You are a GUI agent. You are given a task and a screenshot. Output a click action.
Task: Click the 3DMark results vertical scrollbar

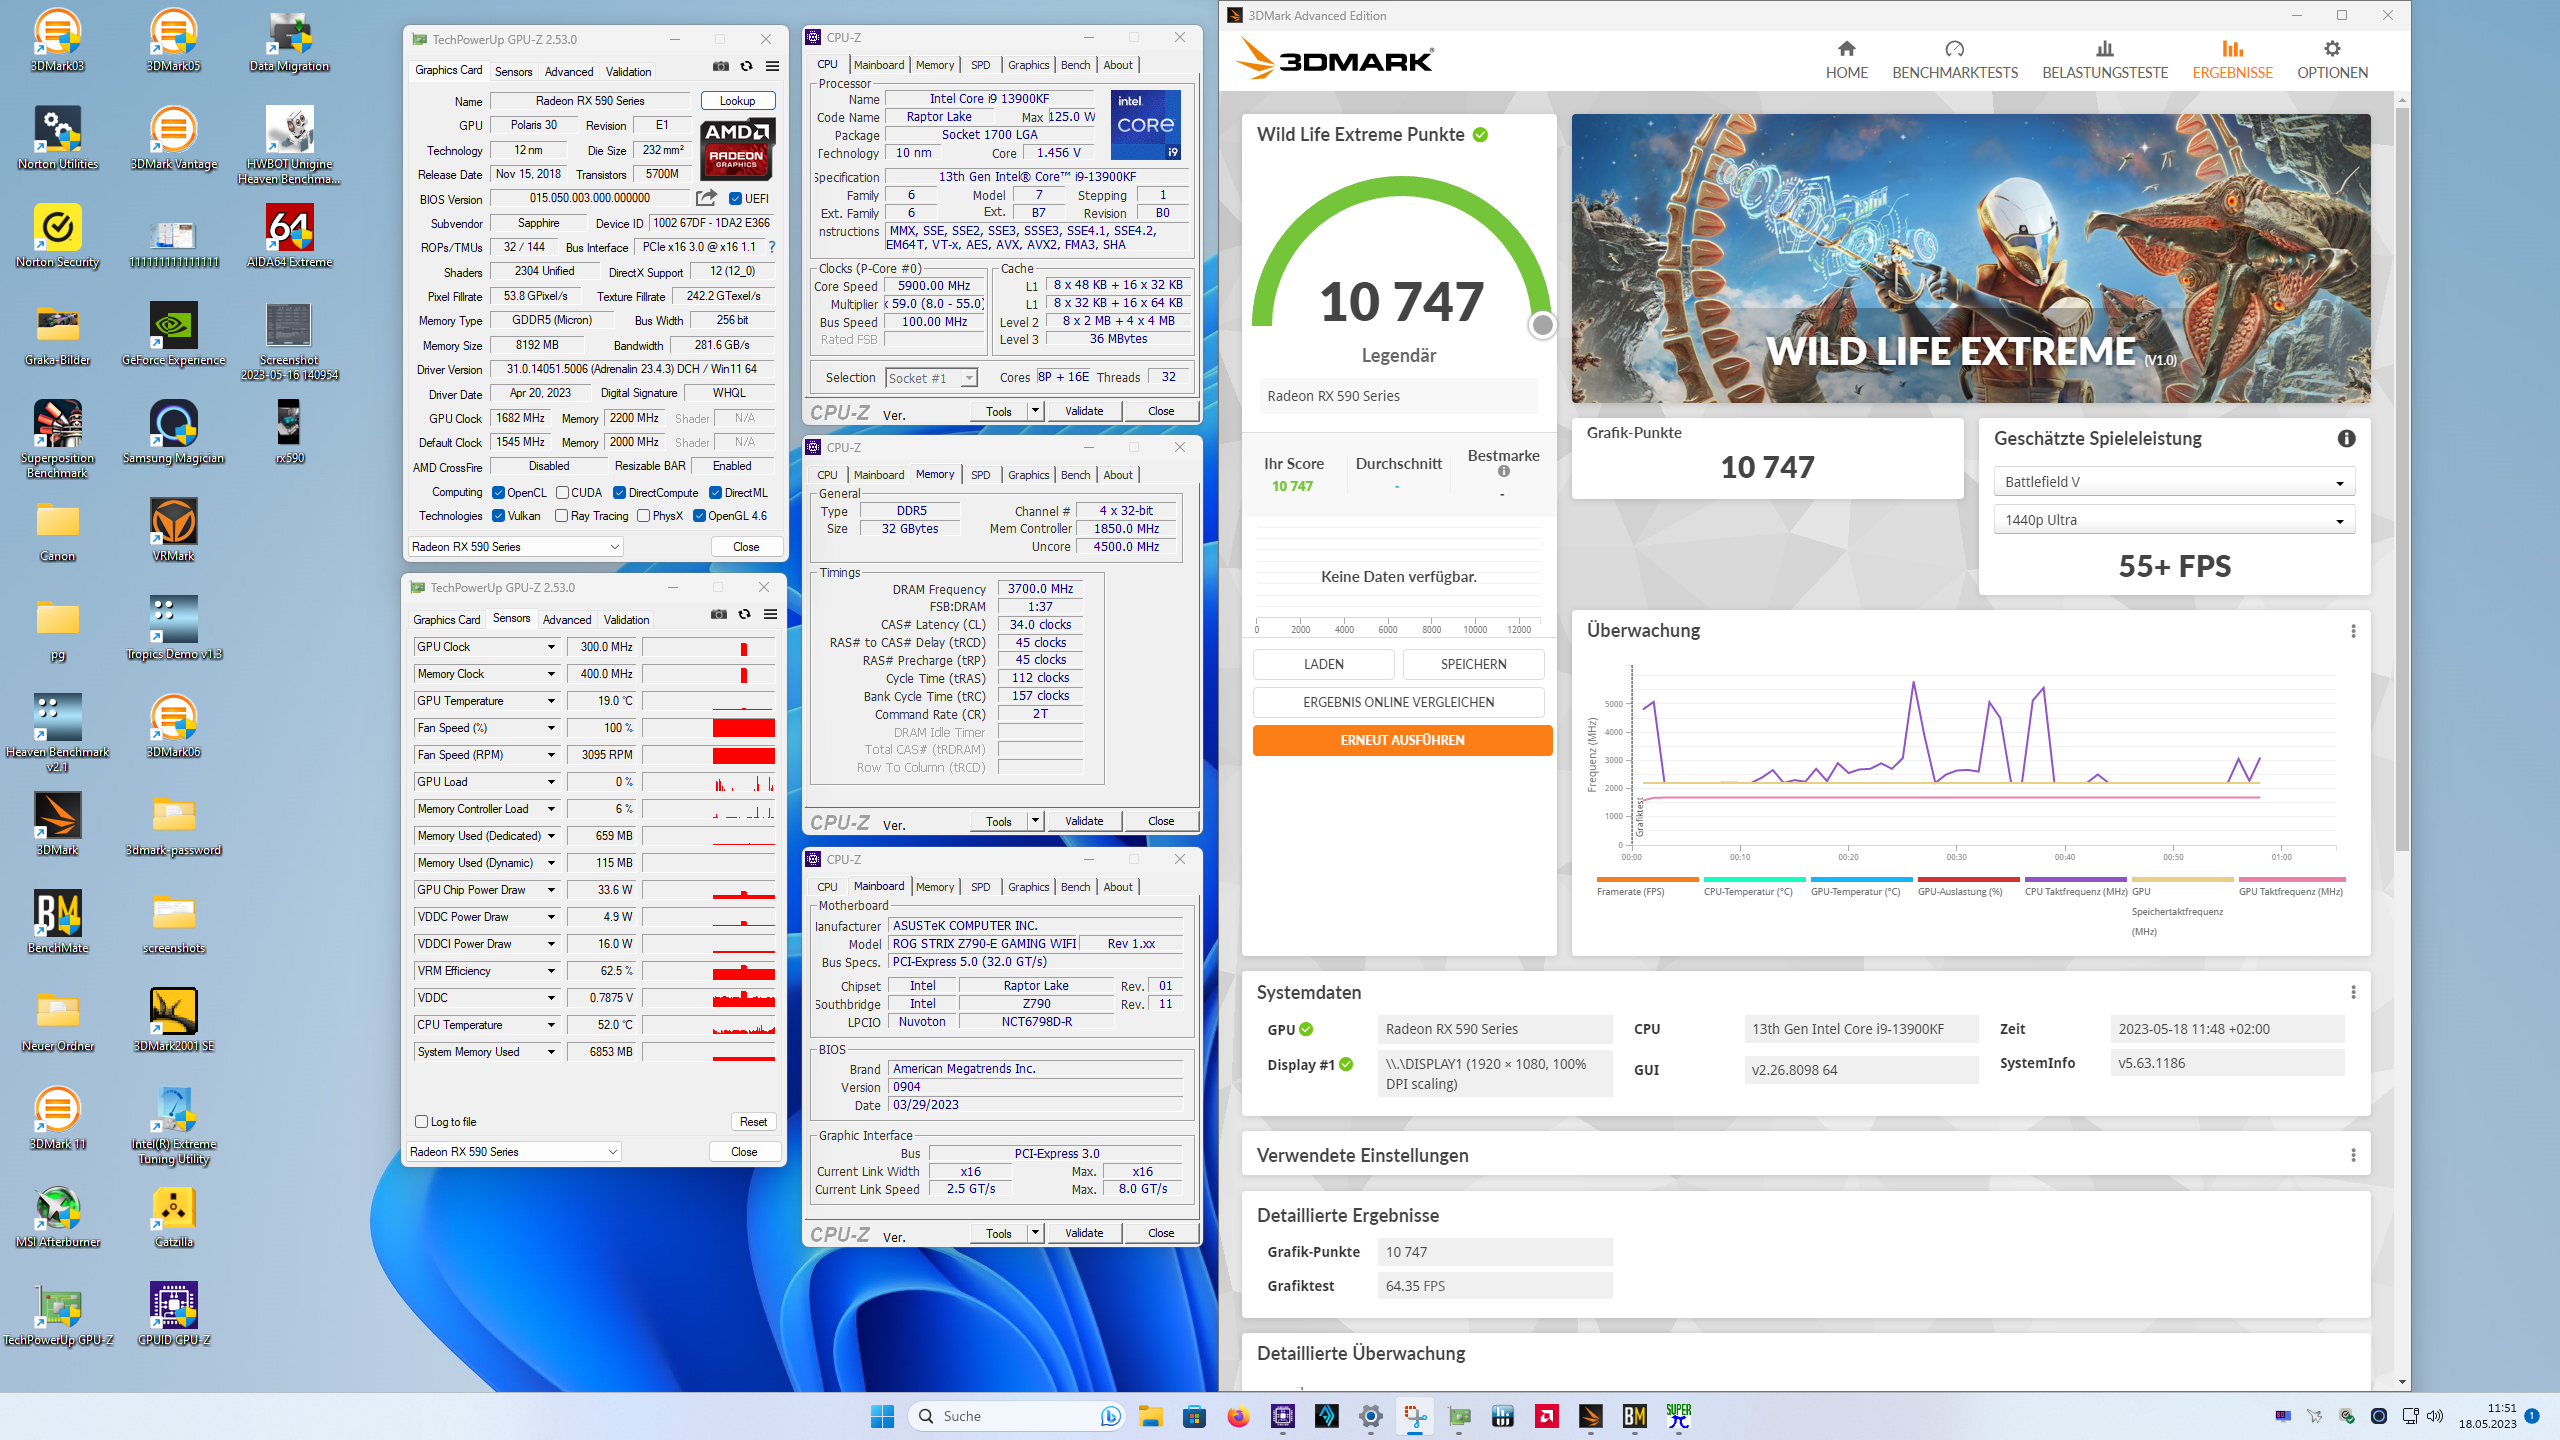coord(2402,480)
